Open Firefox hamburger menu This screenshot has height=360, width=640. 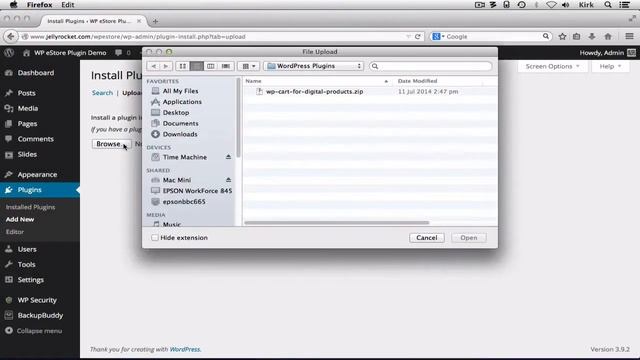click(x=629, y=37)
